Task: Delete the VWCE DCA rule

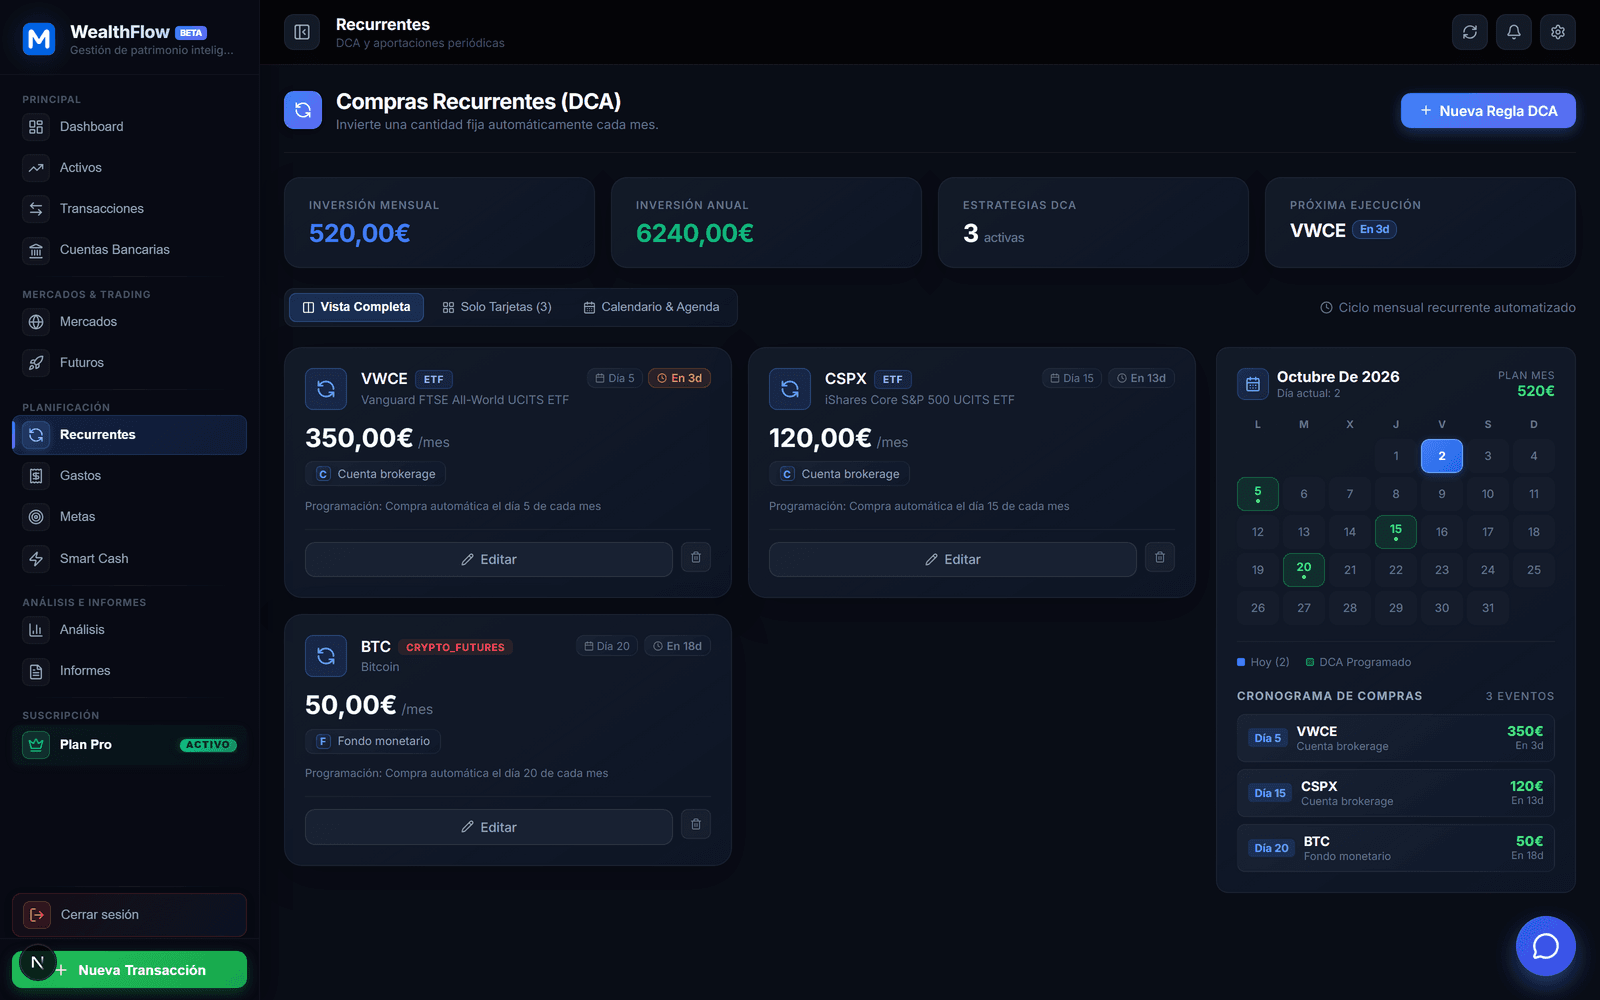Action: click(x=696, y=557)
